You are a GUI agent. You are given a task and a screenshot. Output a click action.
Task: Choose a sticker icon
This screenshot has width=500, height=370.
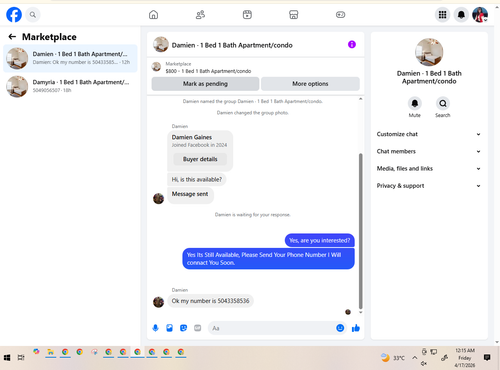coord(183,328)
